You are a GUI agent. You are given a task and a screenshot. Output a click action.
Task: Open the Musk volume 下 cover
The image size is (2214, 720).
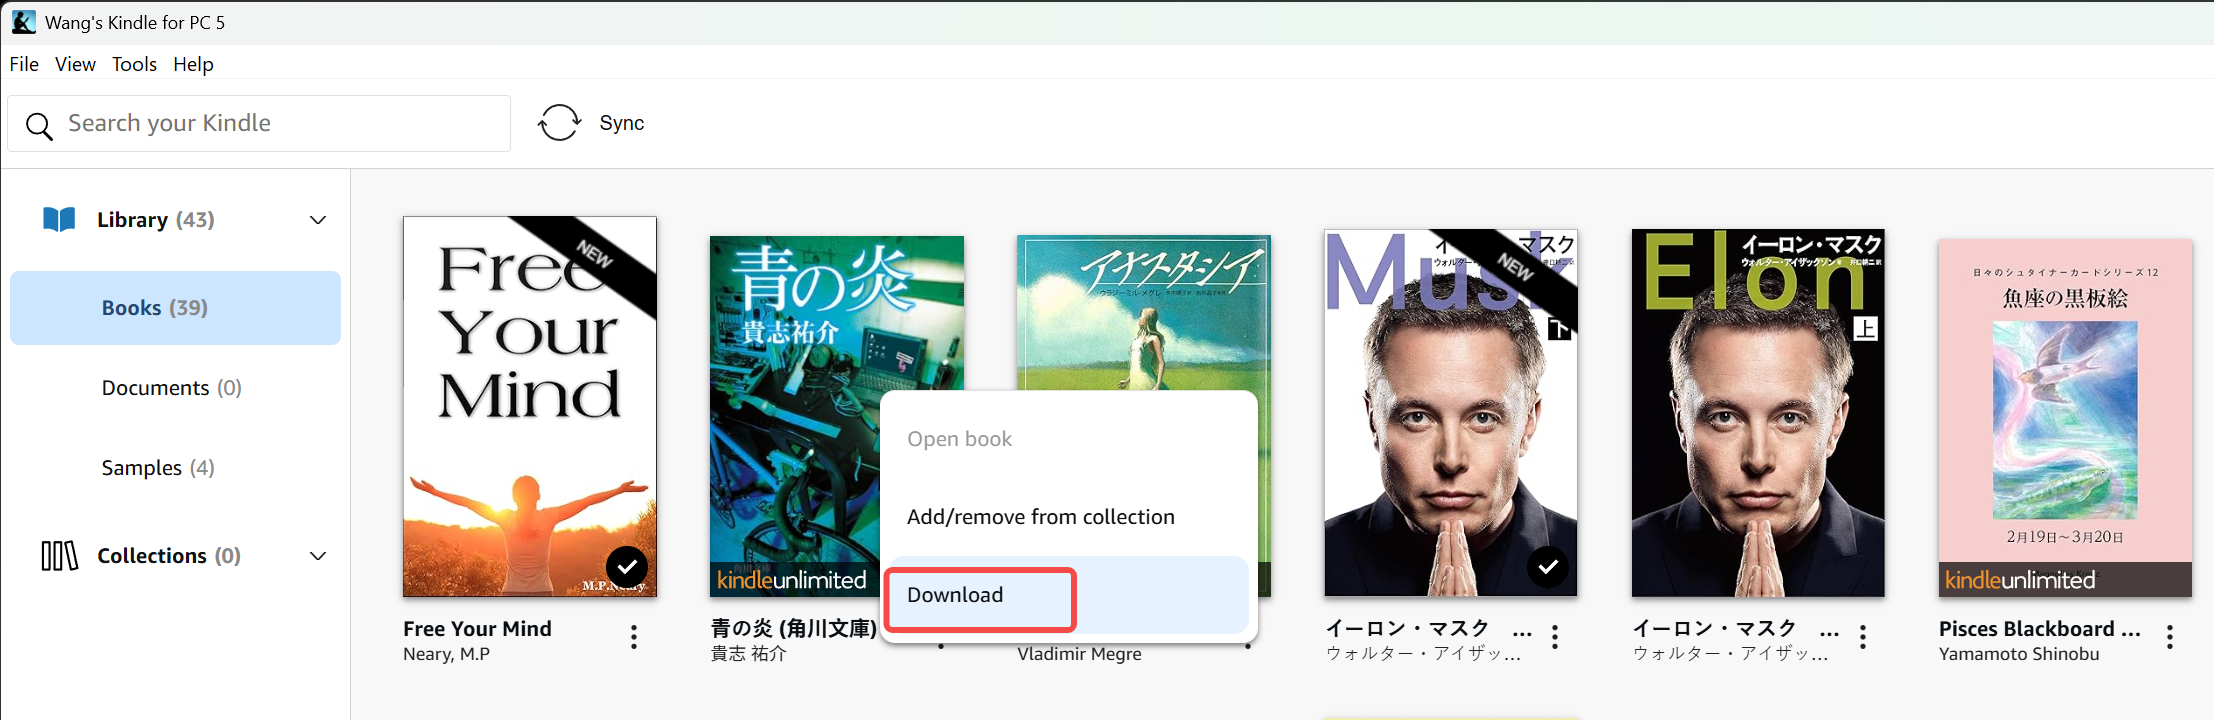click(x=1451, y=413)
